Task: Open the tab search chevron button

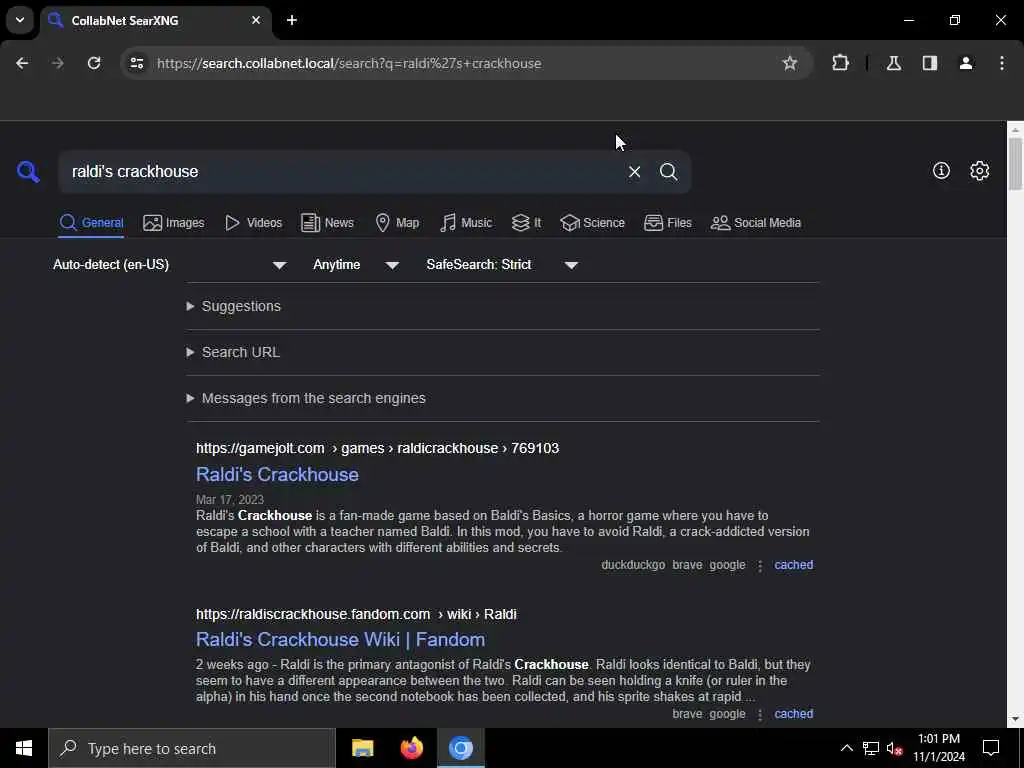Action: click(x=20, y=20)
